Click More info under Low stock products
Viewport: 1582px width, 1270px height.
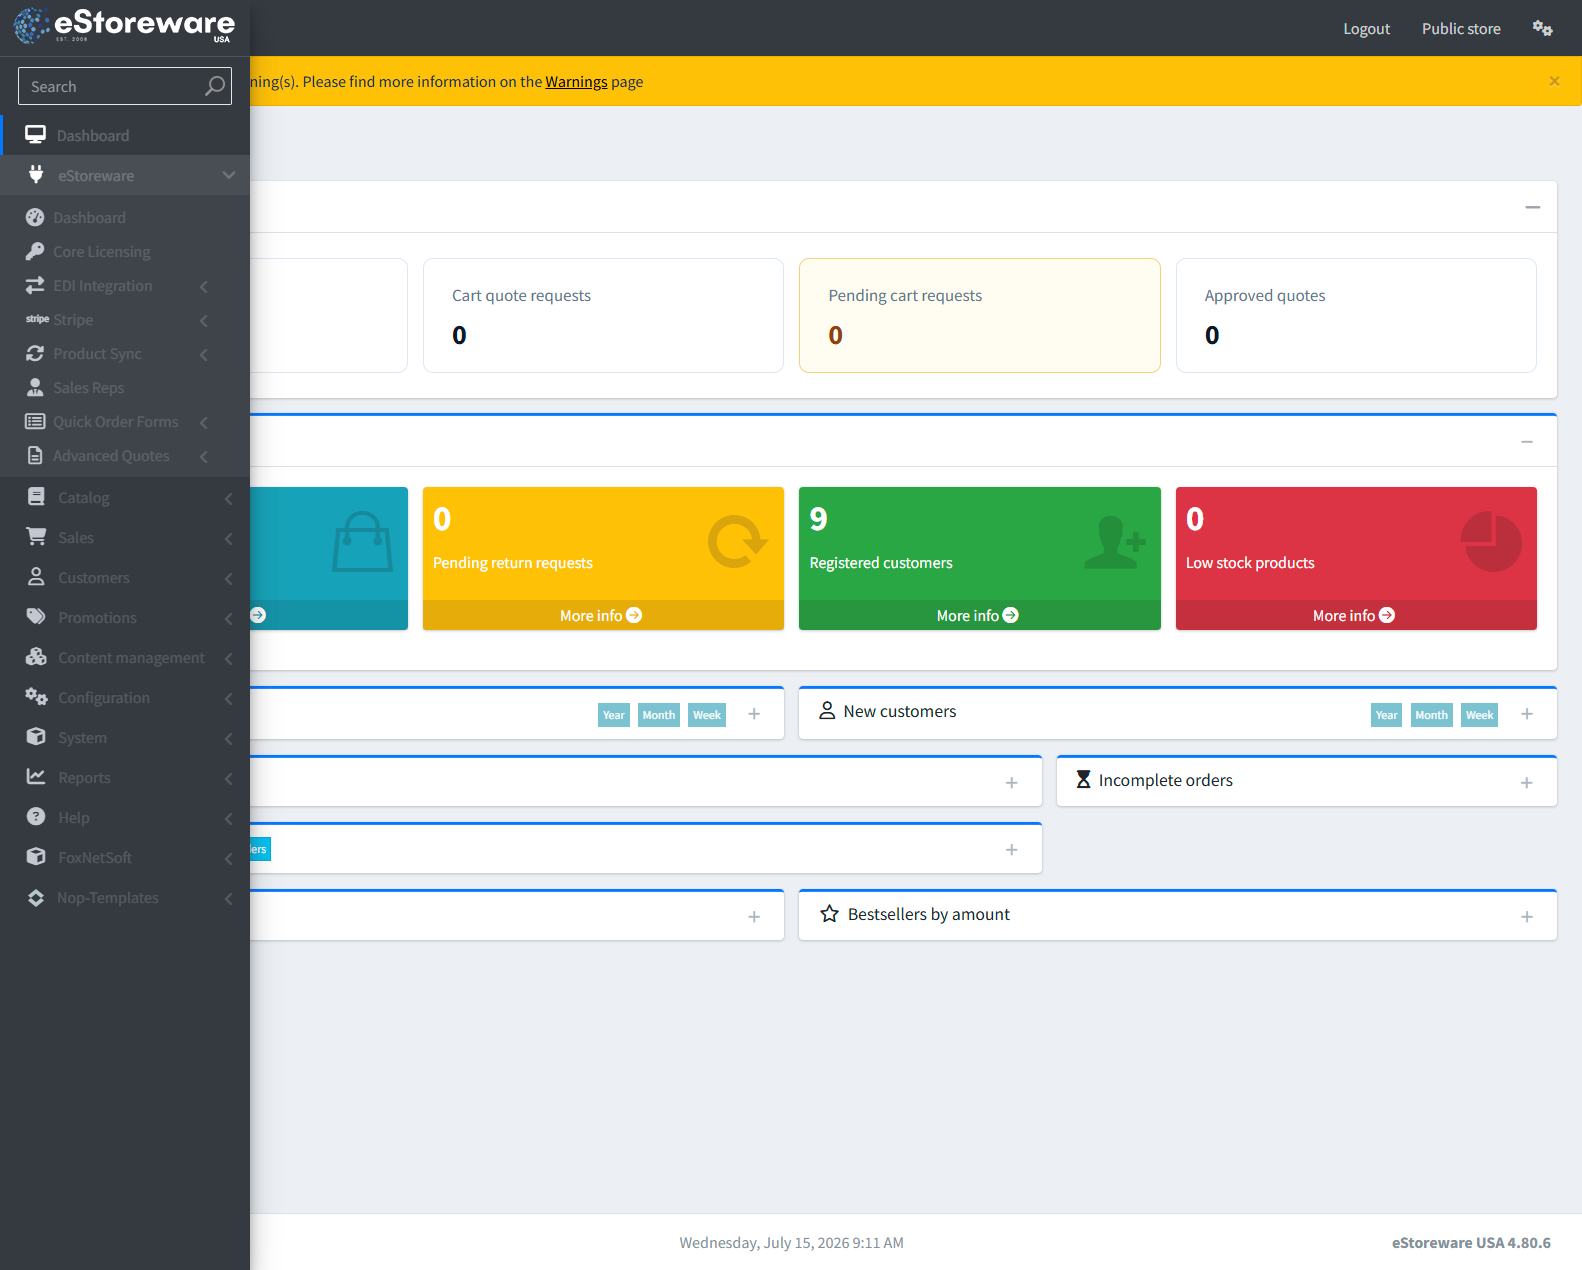pyautogui.click(x=1354, y=615)
